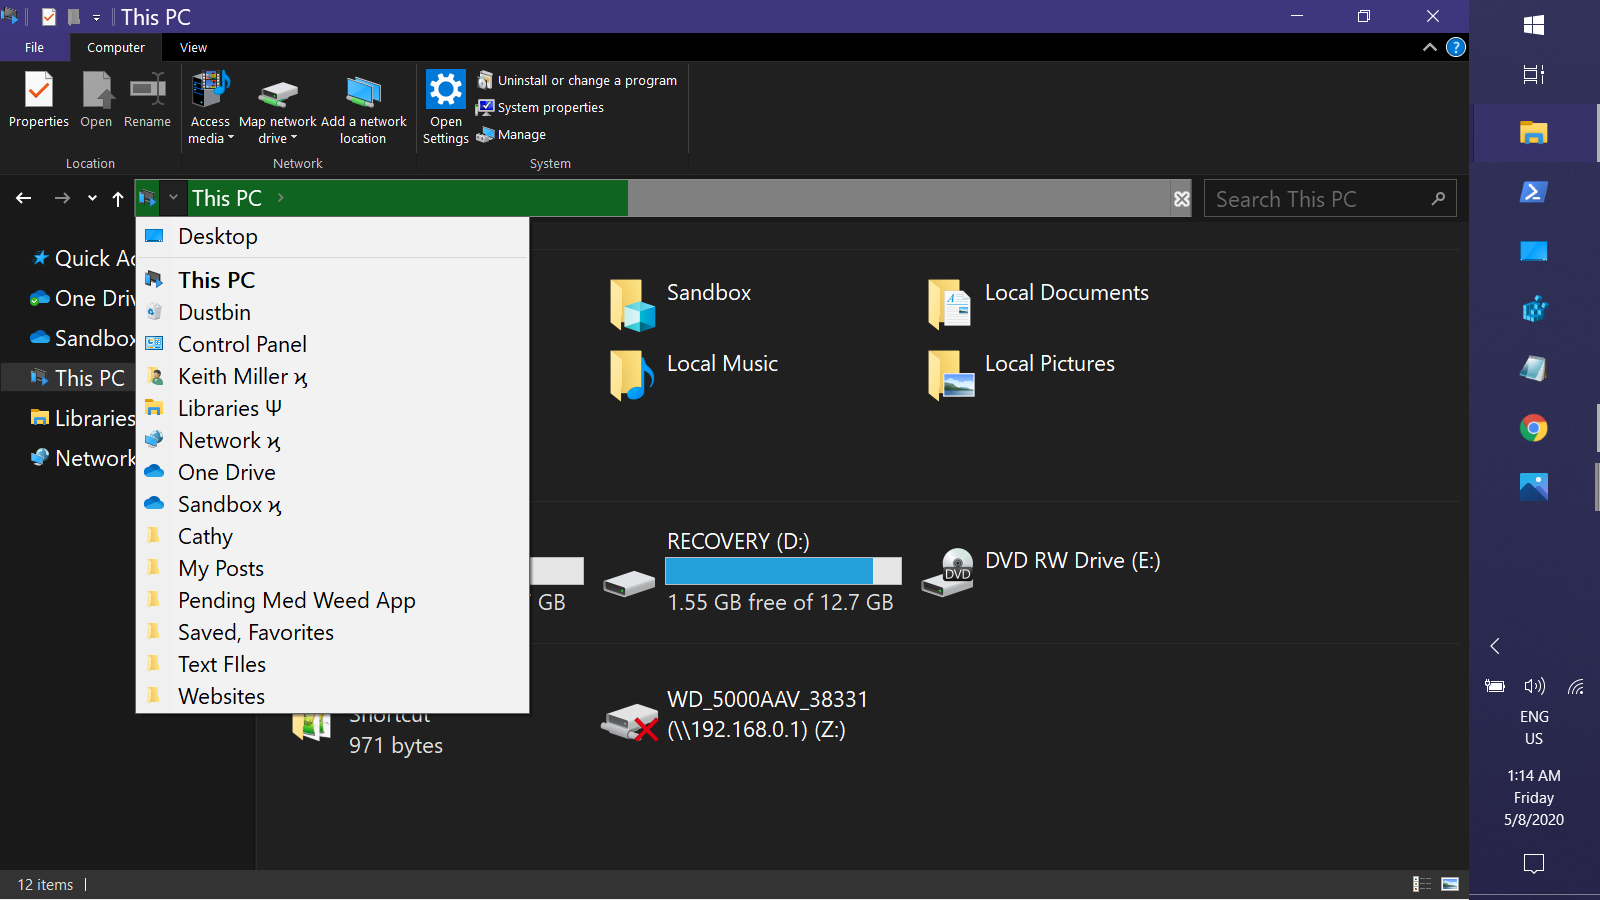Choose Dustbin from the dropdown list
Screen dimensions: 1600x900
[332, 312]
